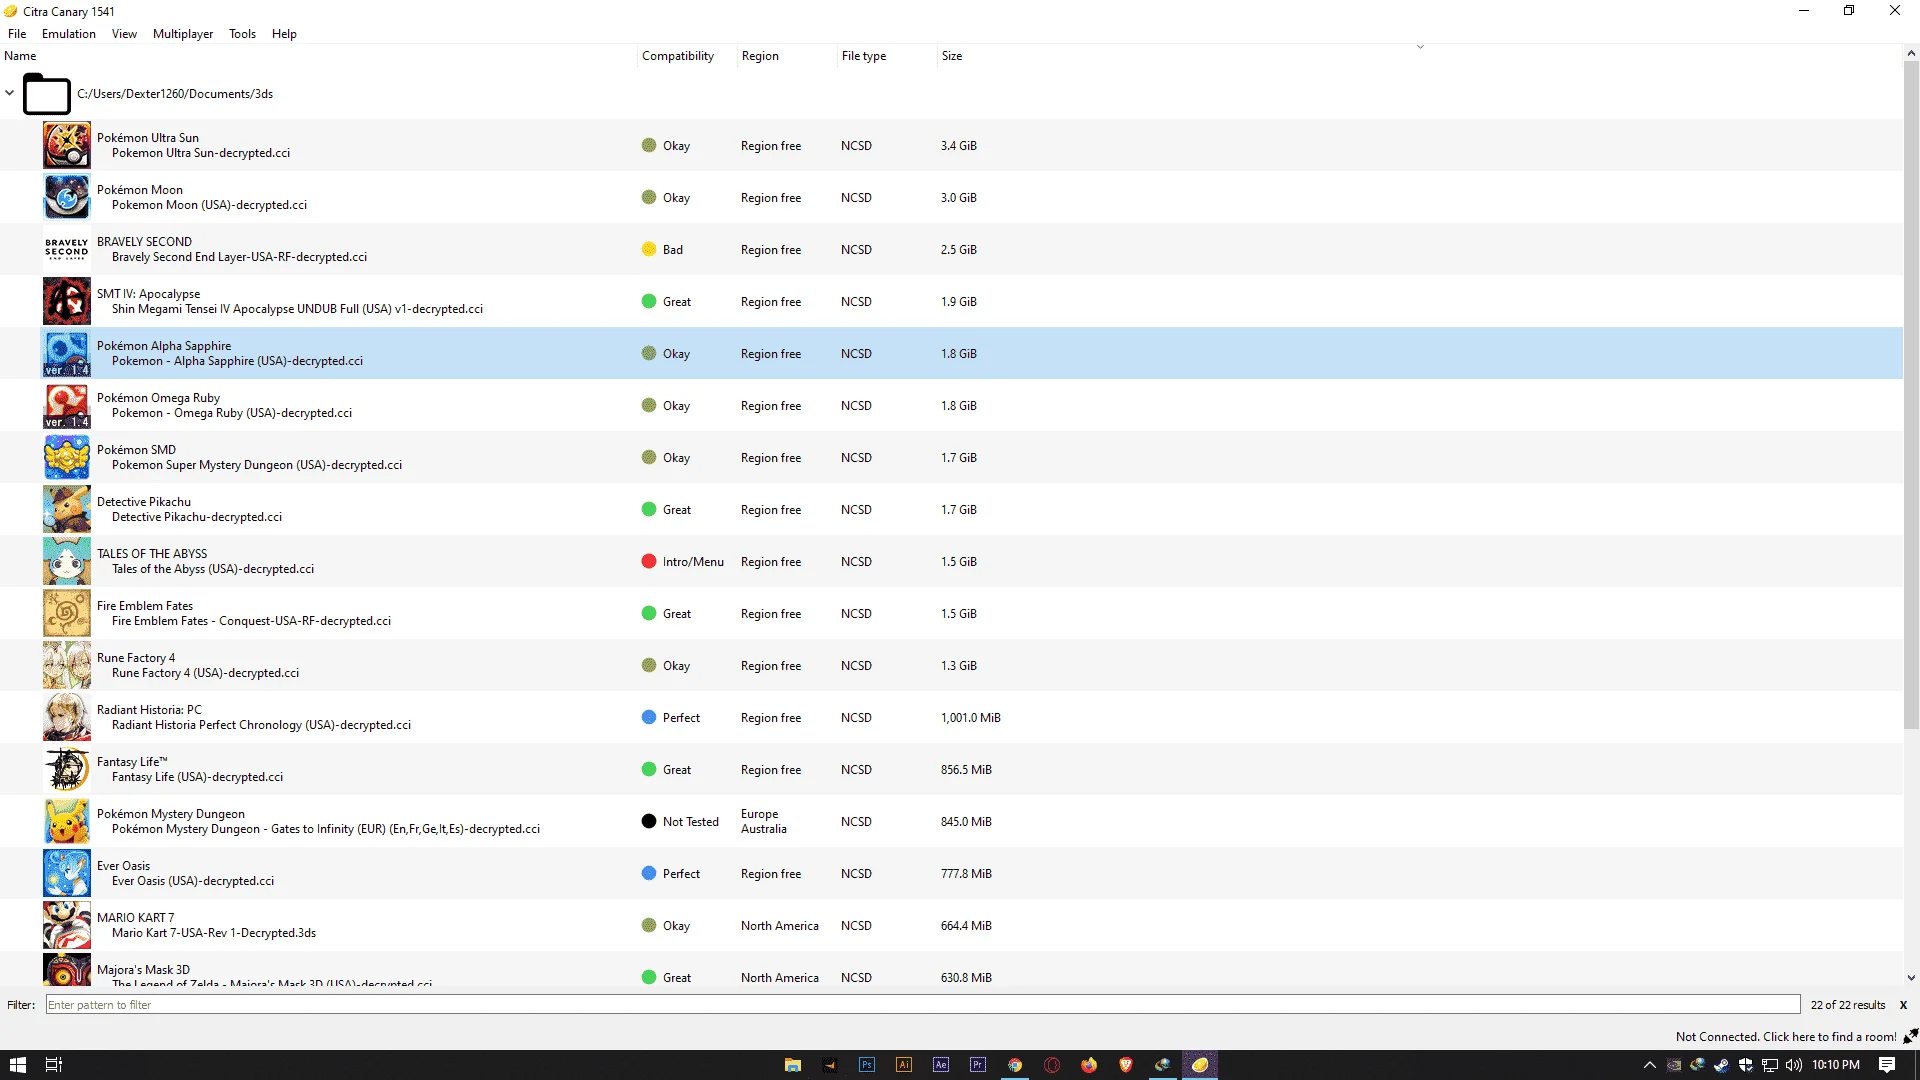The height and width of the screenshot is (1080, 1920).
Task: Select the Pokémon Moon game icon
Action: (66, 197)
